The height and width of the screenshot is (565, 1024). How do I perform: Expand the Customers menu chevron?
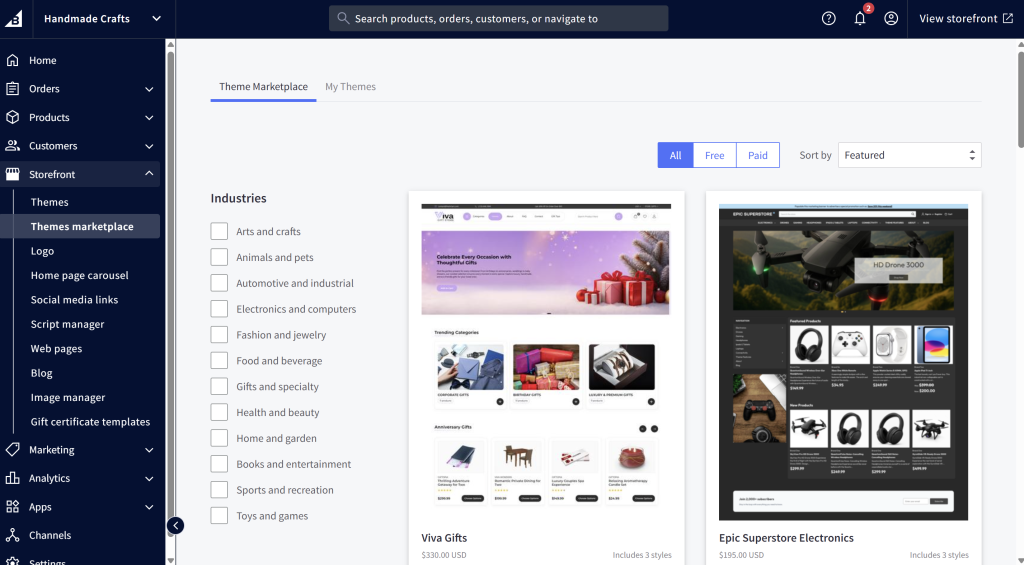click(149, 146)
